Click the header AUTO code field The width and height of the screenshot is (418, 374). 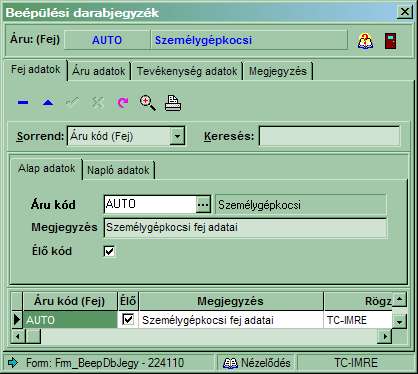pos(107,40)
